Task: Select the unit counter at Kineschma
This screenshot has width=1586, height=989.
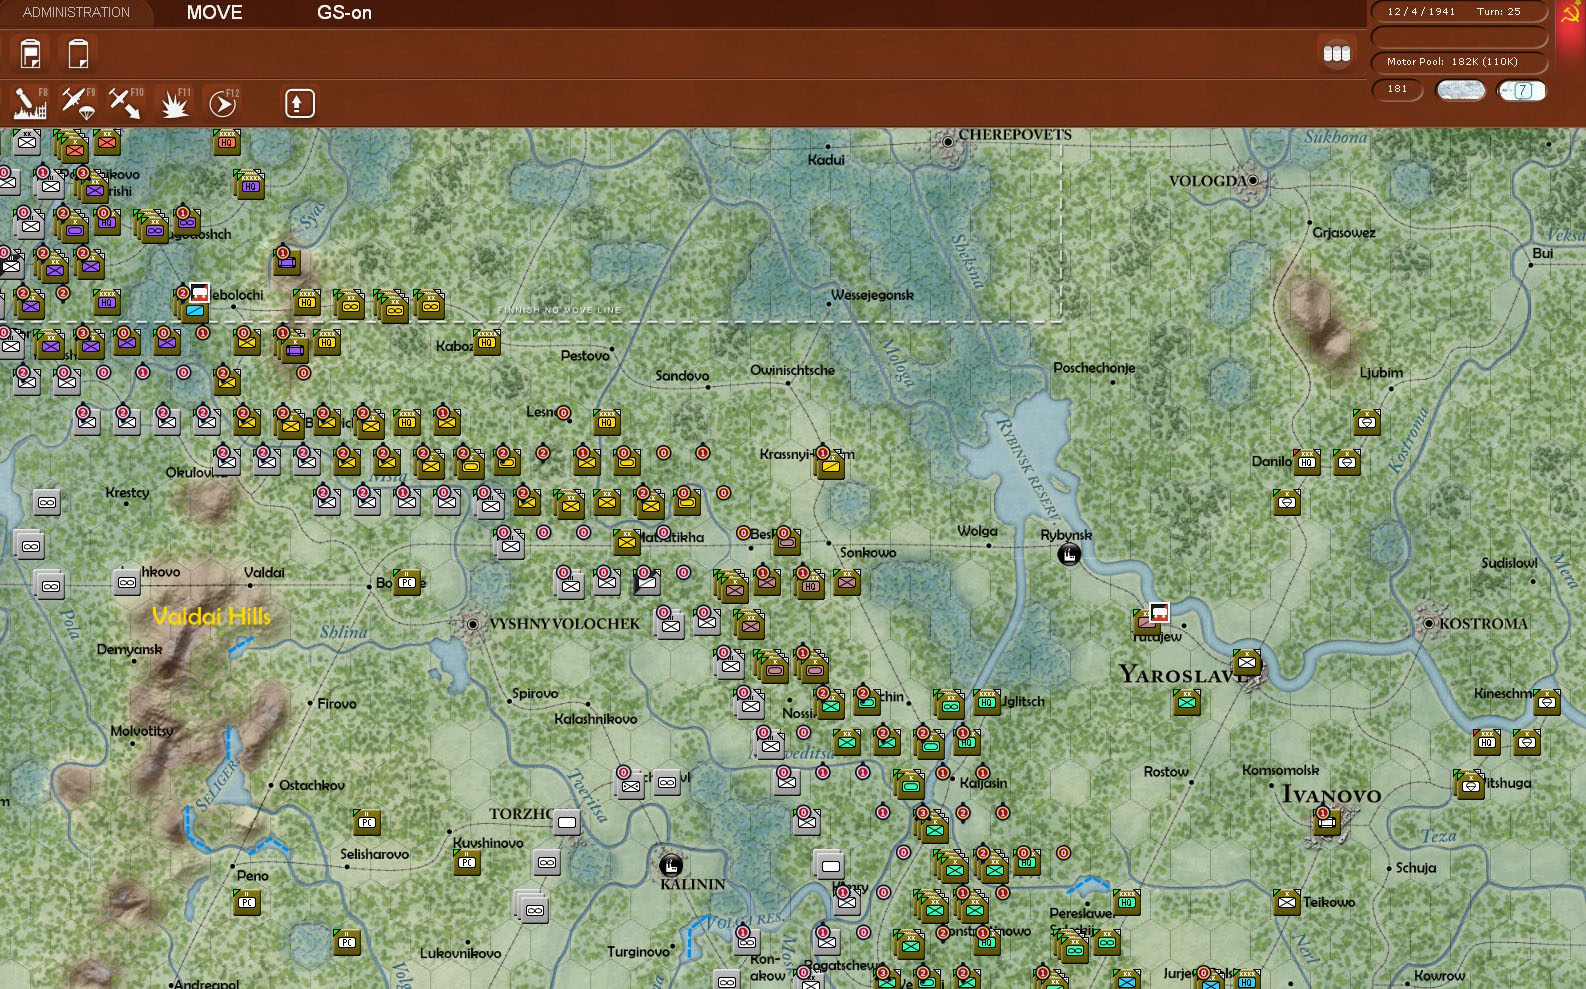Action: [1547, 702]
